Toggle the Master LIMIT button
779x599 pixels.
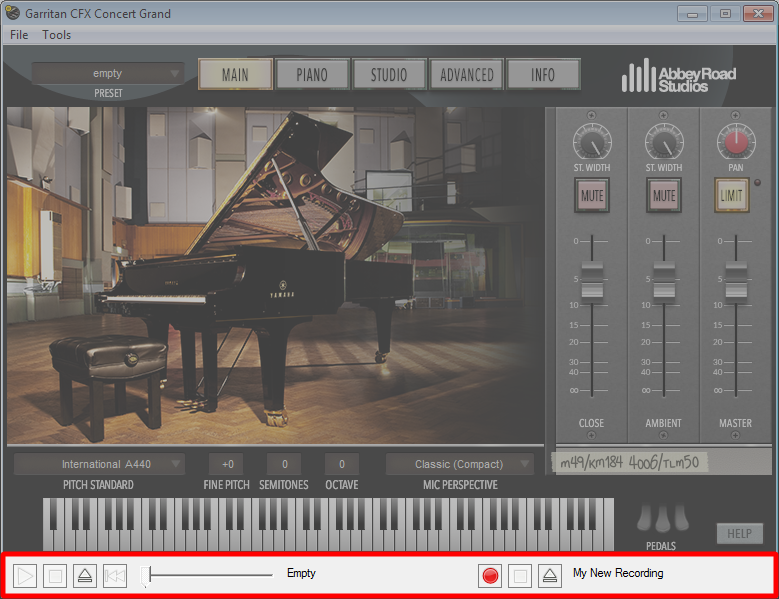(x=731, y=195)
